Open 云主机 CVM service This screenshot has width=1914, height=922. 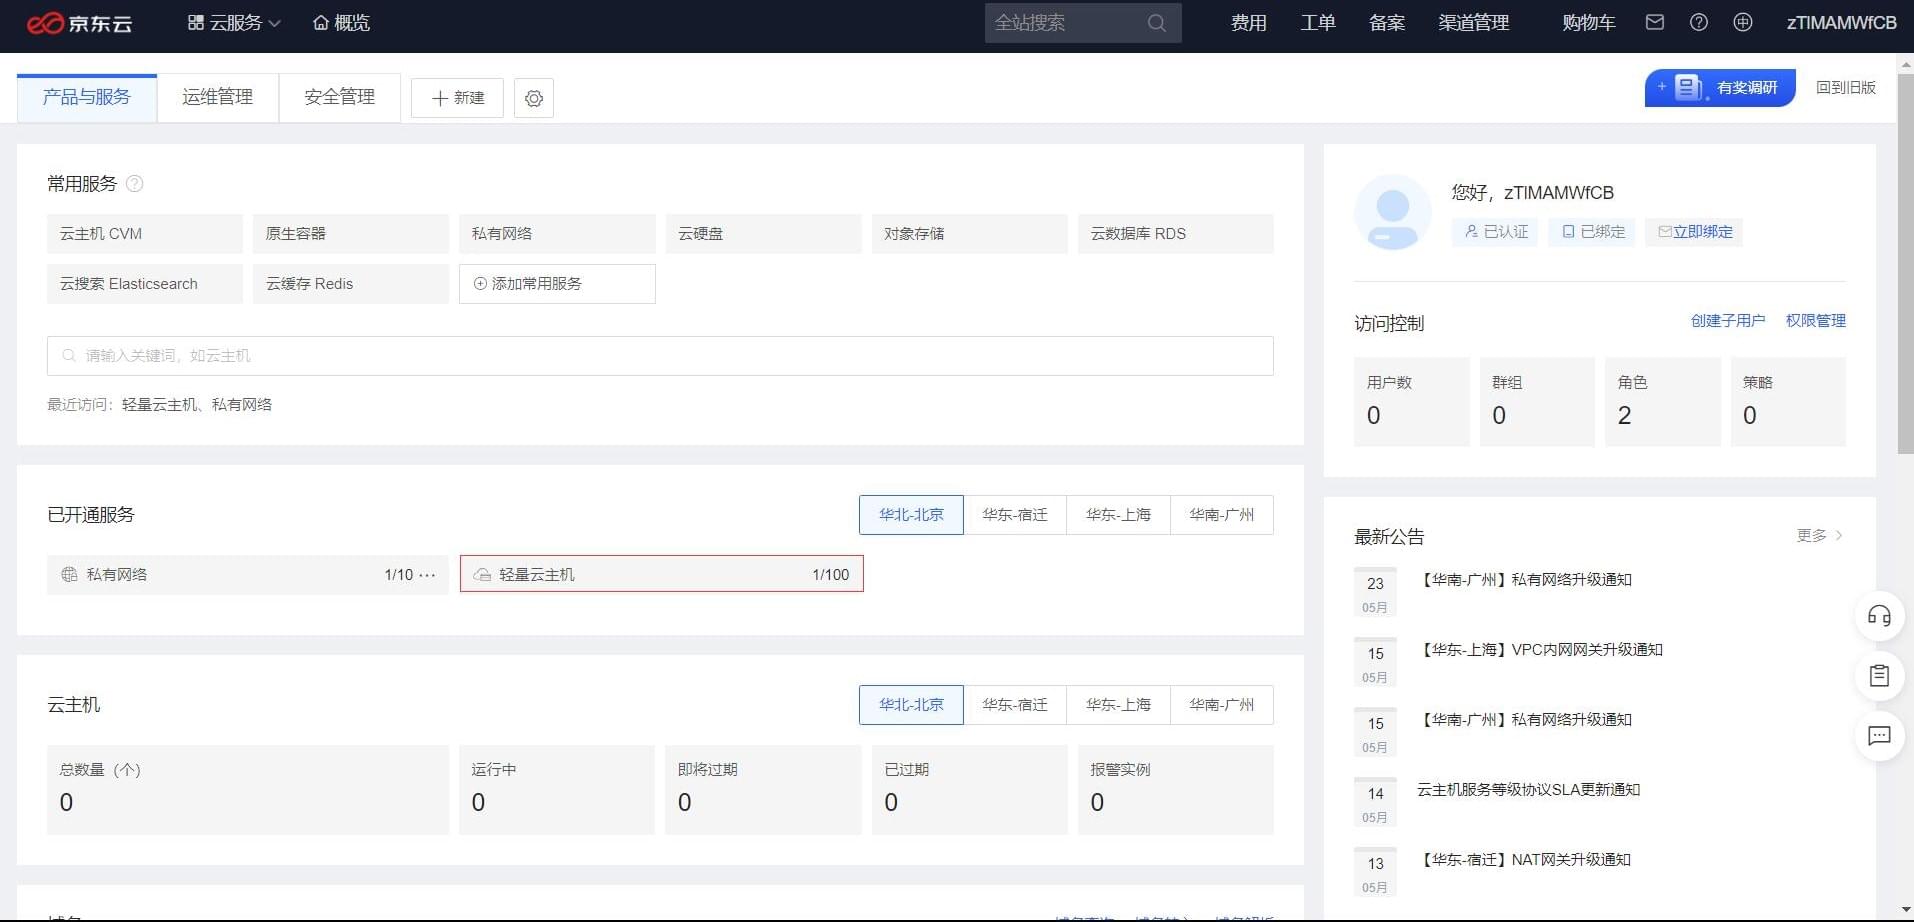pos(145,233)
